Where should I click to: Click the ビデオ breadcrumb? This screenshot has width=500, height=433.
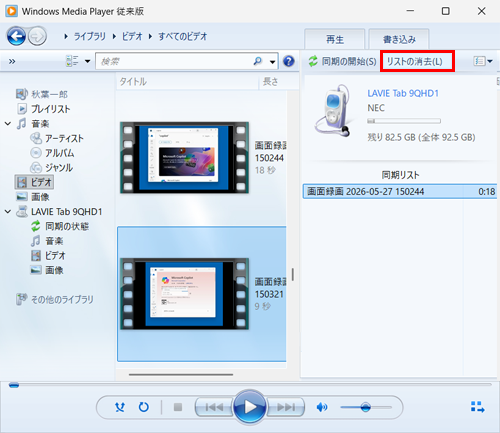[x=132, y=36]
